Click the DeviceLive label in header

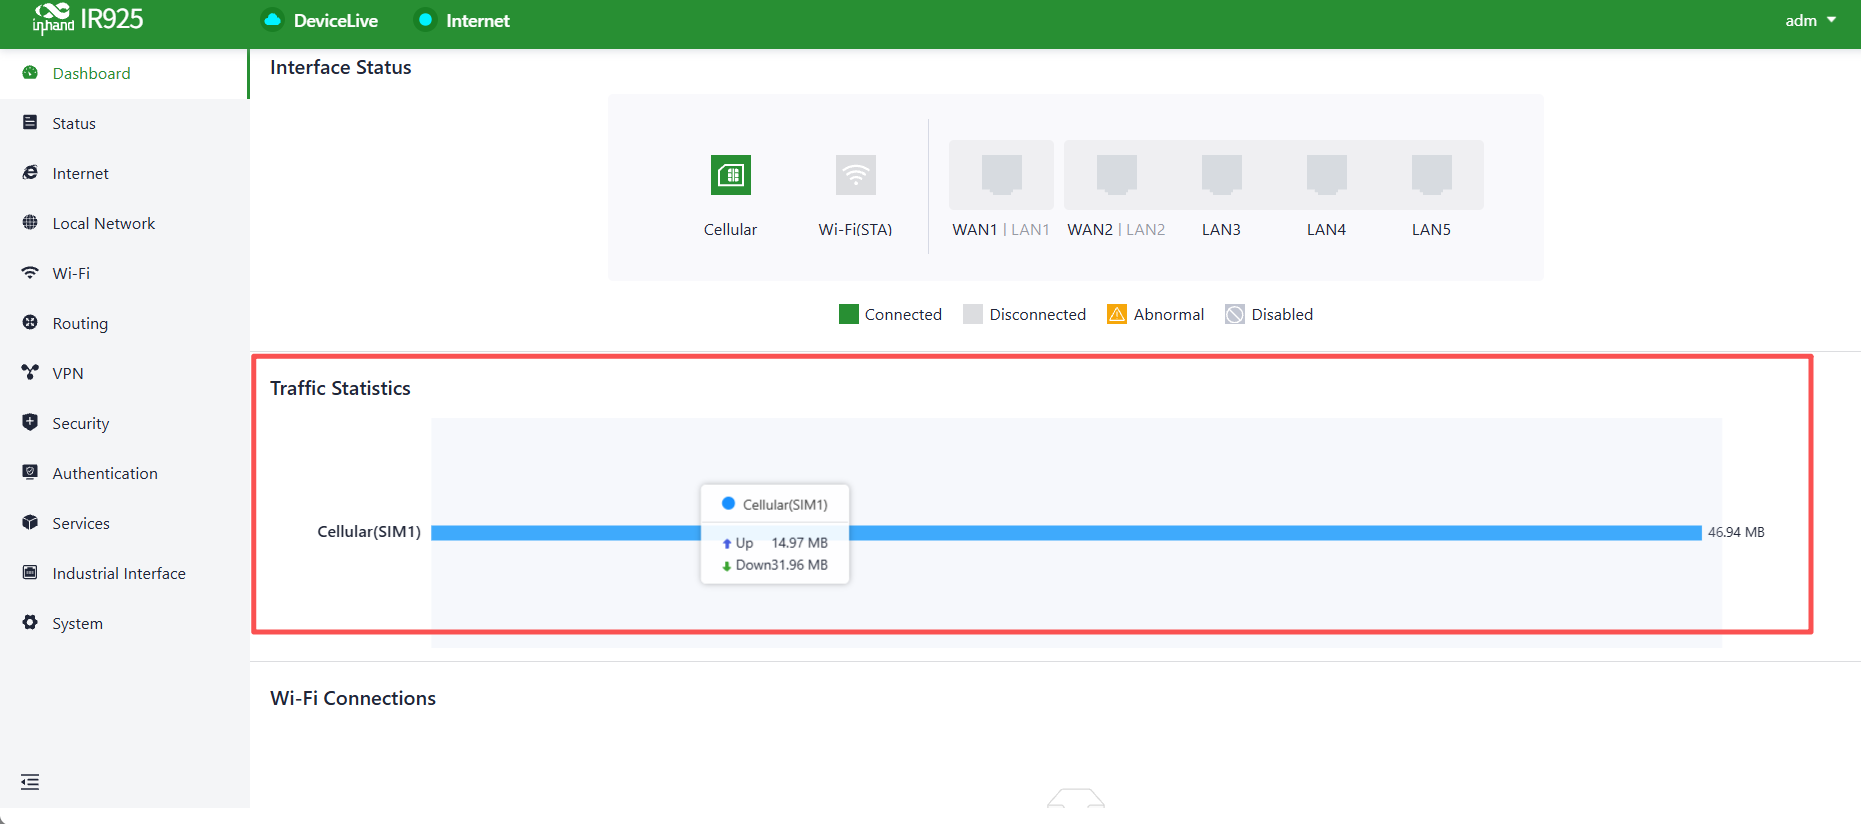pos(336,20)
